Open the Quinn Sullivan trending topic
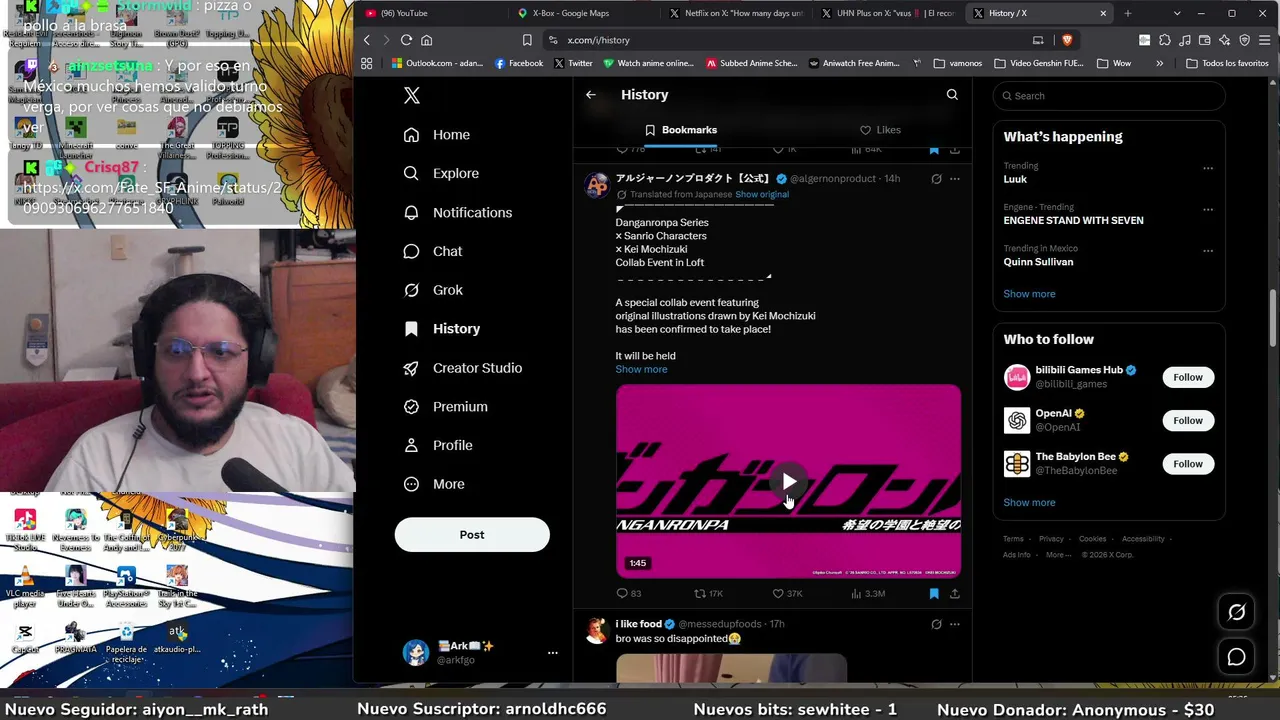This screenshot has height=720, width=1280. pyautogui.click(x=1039, y=262)
